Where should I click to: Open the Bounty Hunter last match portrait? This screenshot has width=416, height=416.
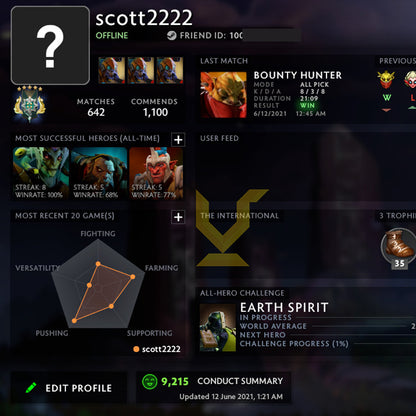pyautogui.click(x=223, y=95)
